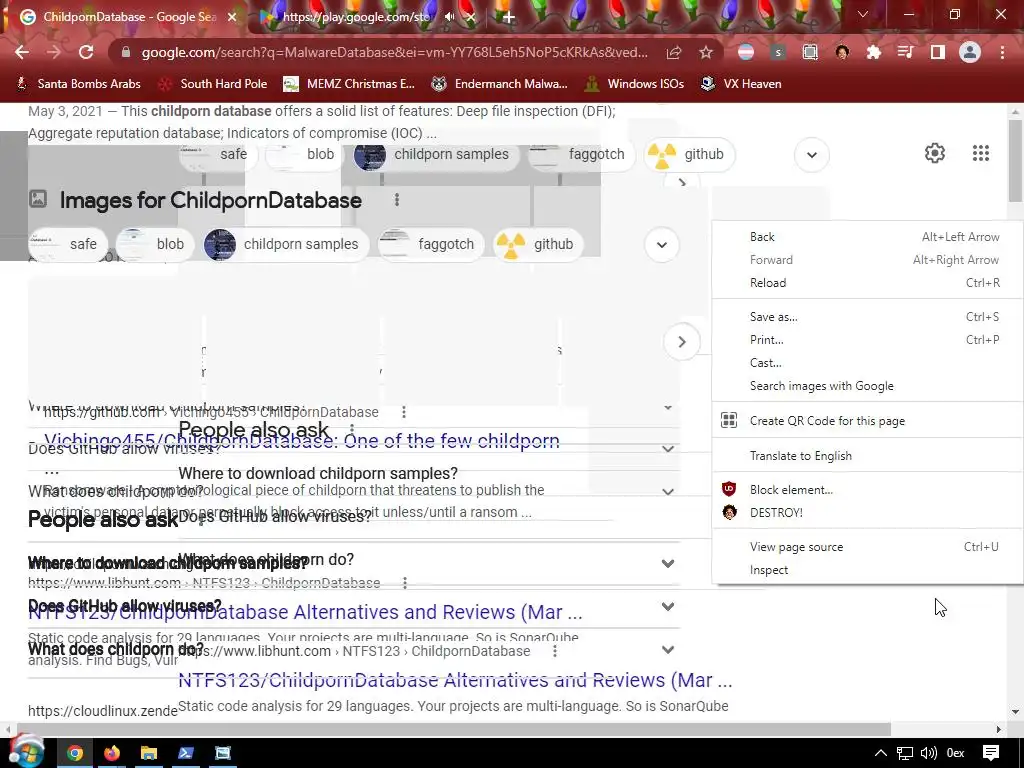Select Save as... in the context menu

tap(868, 317)
